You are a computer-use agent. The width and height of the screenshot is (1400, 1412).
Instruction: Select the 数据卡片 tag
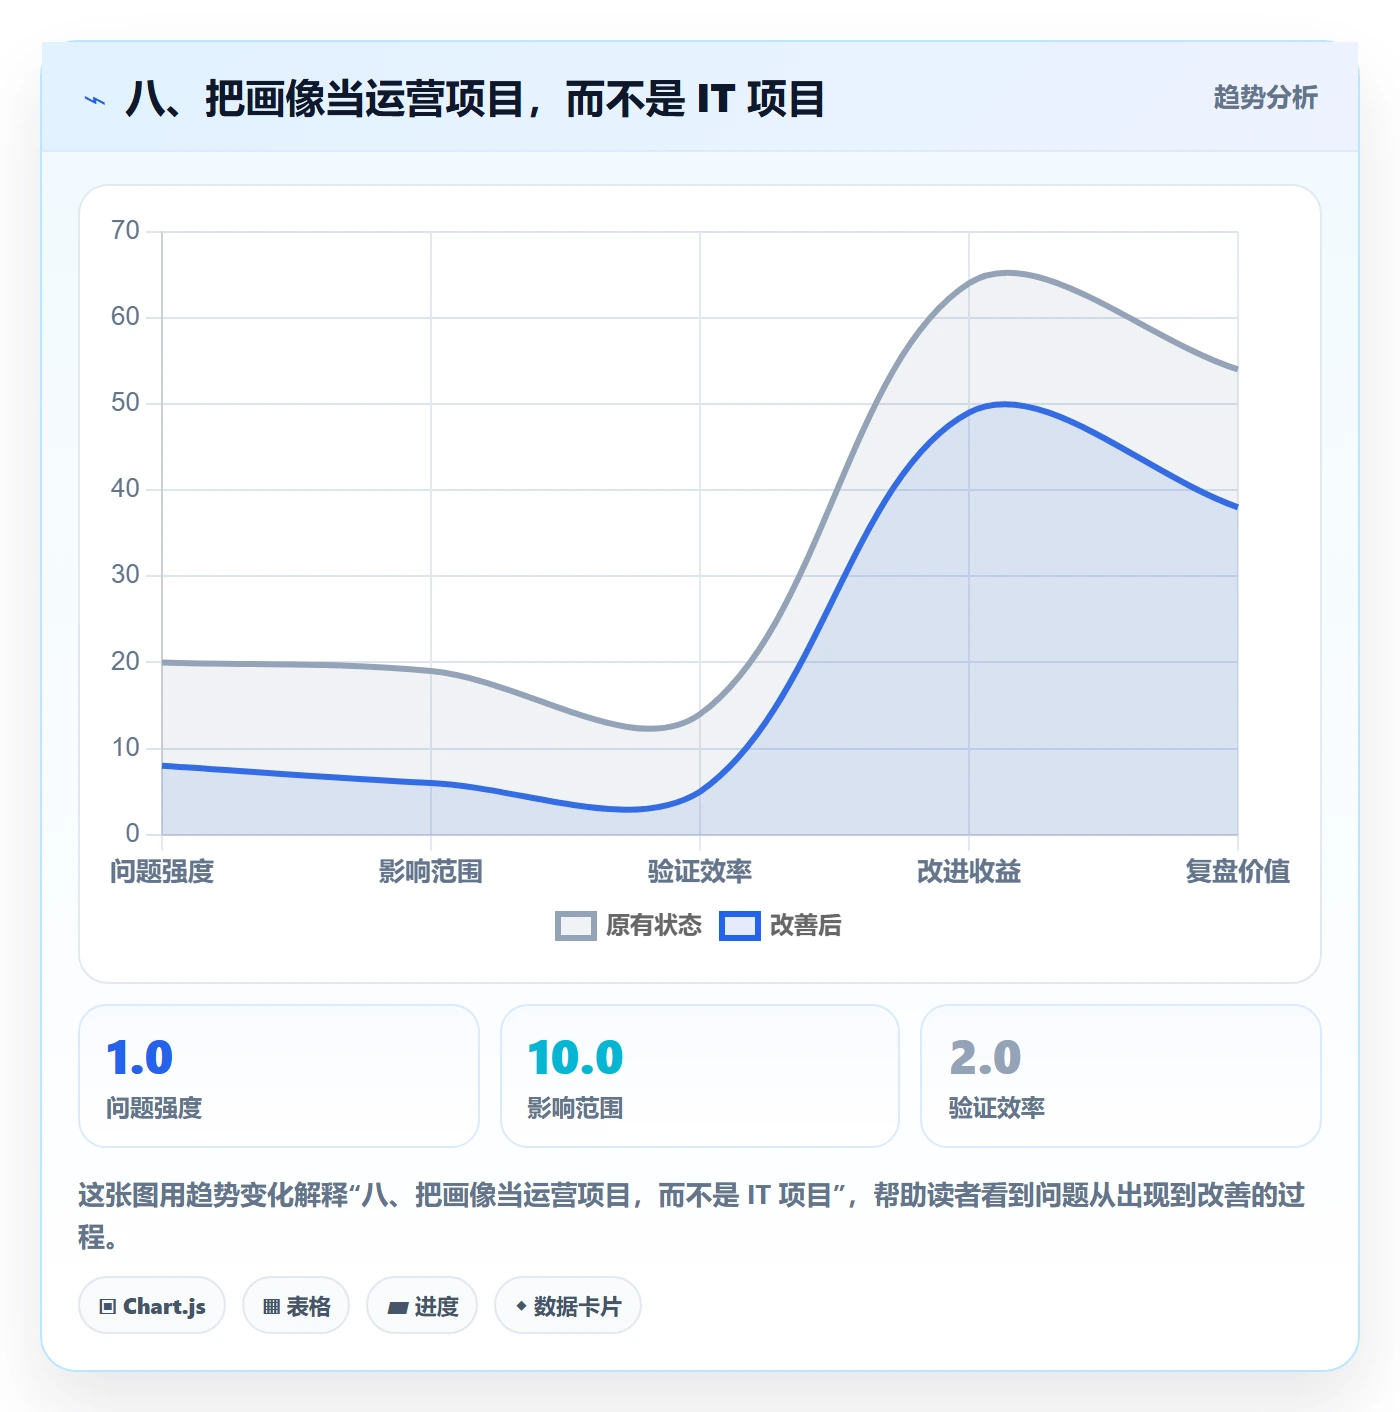[568, 1306]
